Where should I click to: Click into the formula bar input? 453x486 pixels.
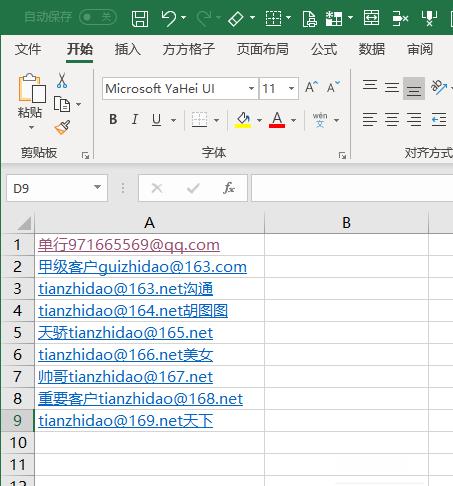click(352, 188)
